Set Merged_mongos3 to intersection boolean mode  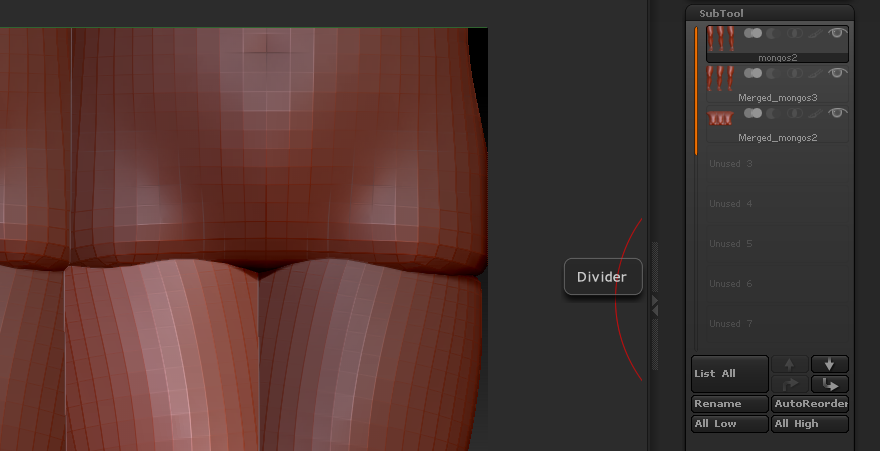(795, 73)
